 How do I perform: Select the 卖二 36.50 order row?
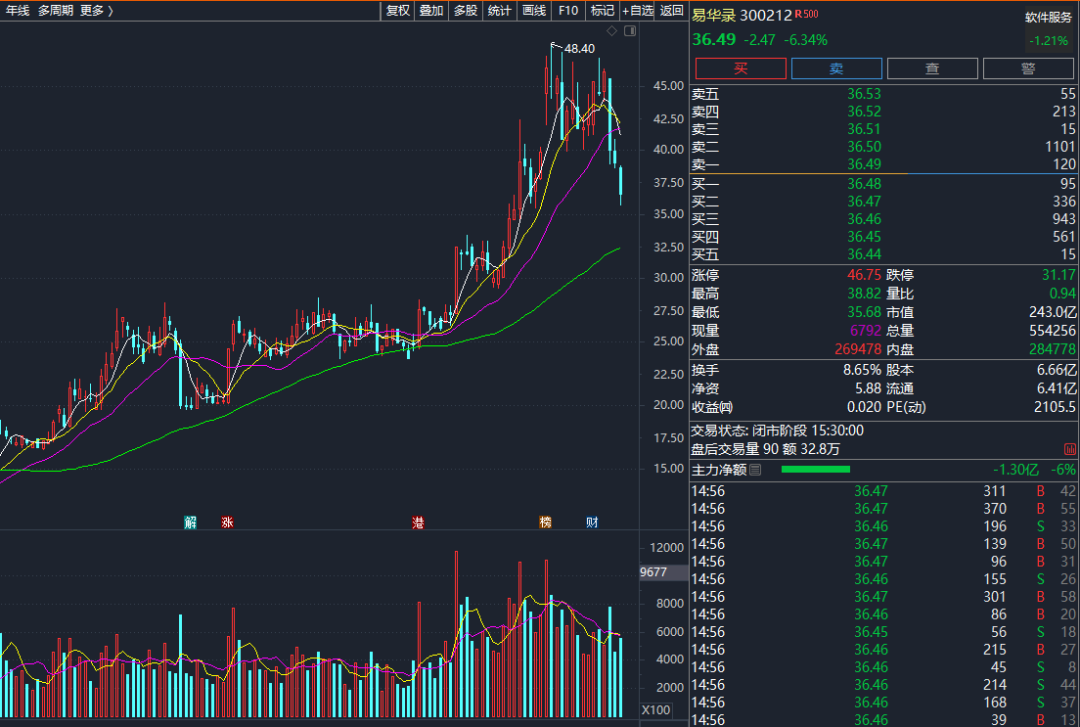pyautogui.click(x=883, y=147)
